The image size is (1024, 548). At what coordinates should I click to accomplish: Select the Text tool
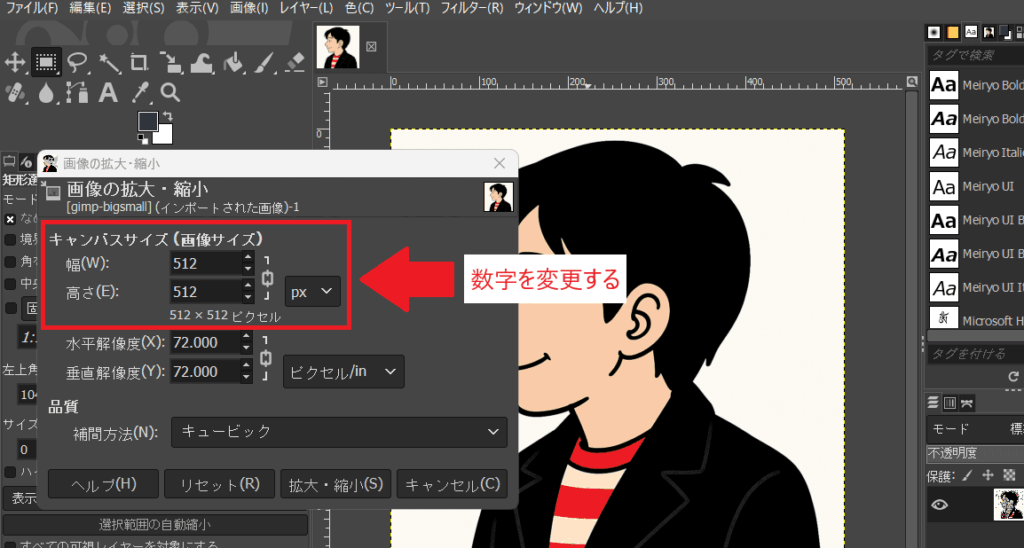tap(108, 93)
